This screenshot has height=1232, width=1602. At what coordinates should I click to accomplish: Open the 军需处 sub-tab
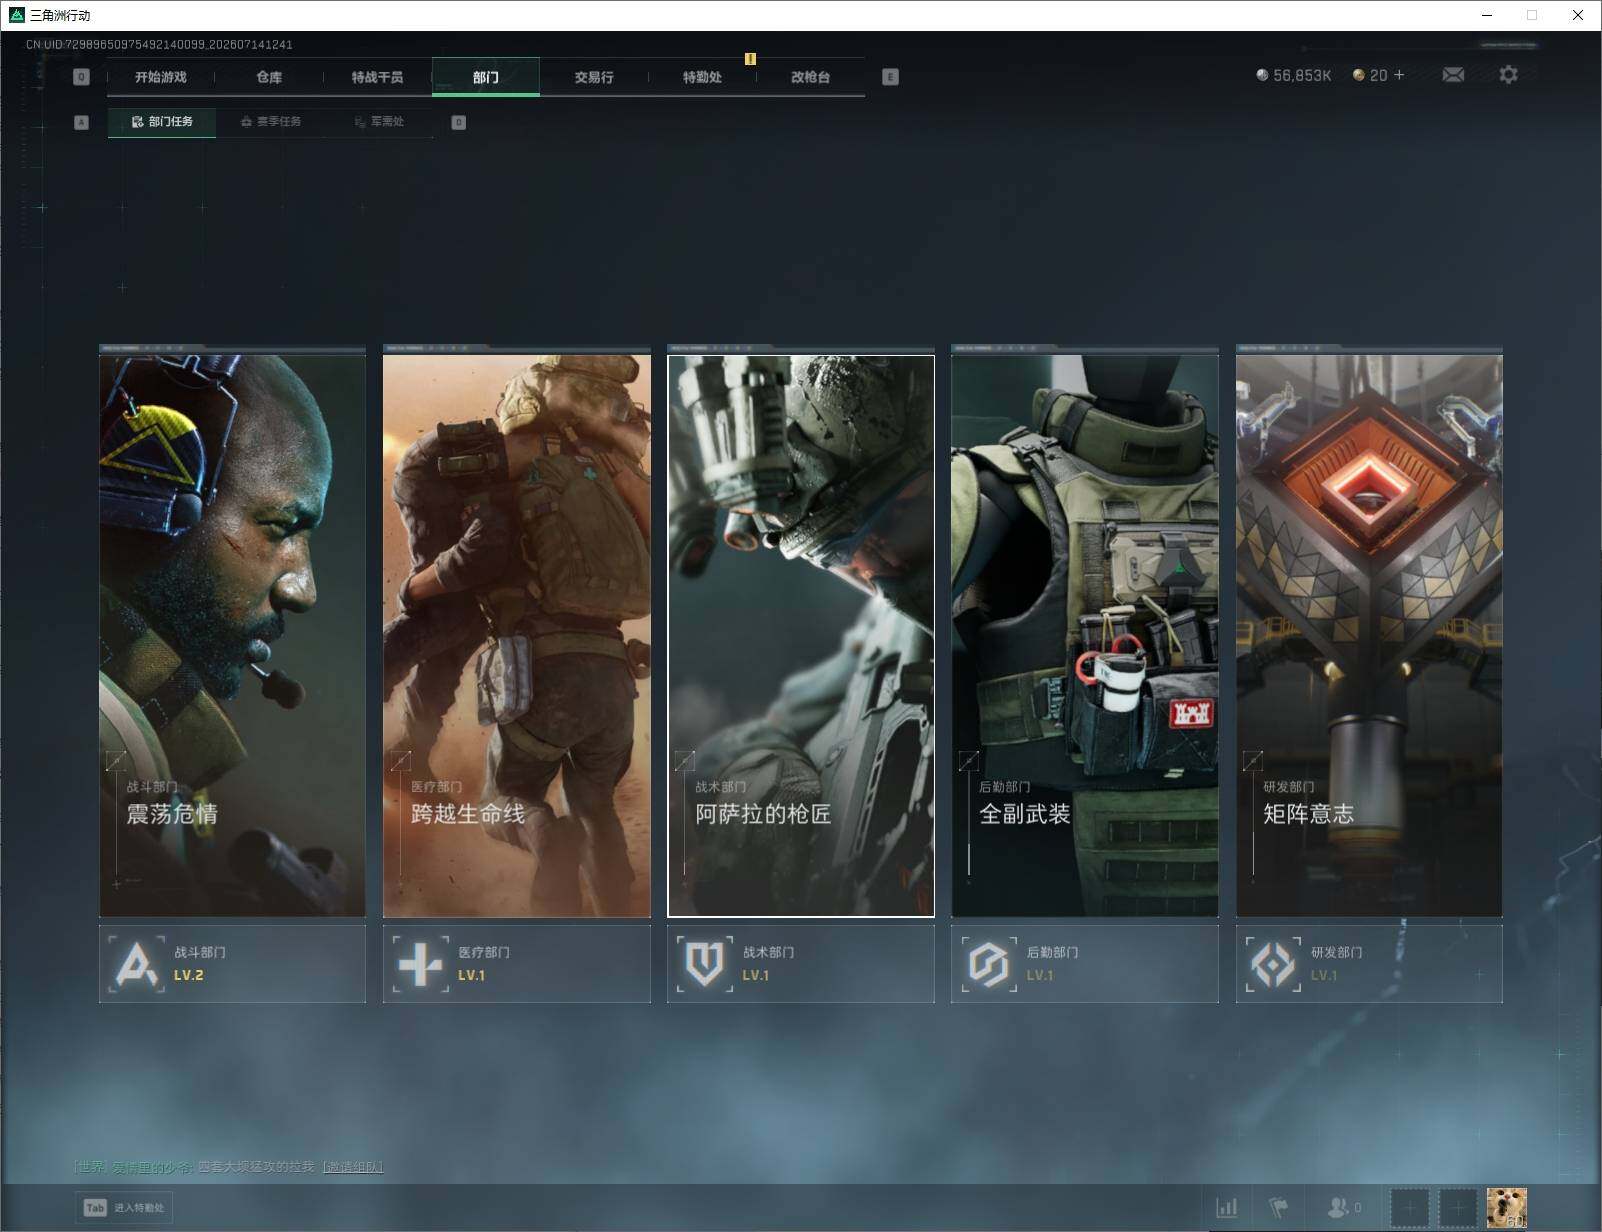[379, 122]
